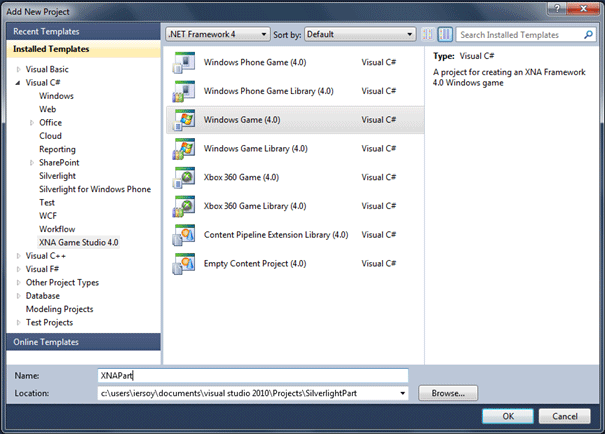Select the Windows category under Visual C#
Image resolution: width=605 pixels, height=434 pixels.
click(x=56, y=96)
